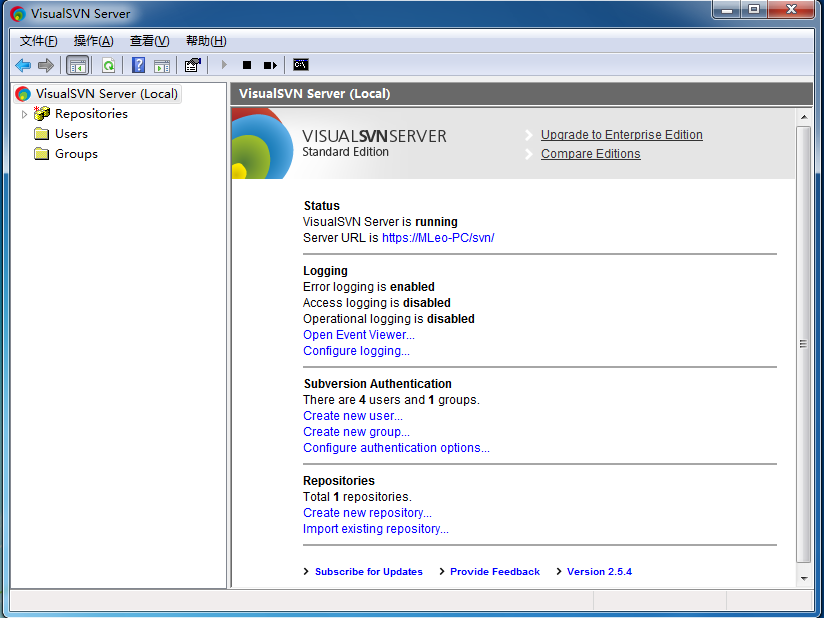Click Create new user link
The width and height of the screenshot is (824, 618).
tap(353, 416)
